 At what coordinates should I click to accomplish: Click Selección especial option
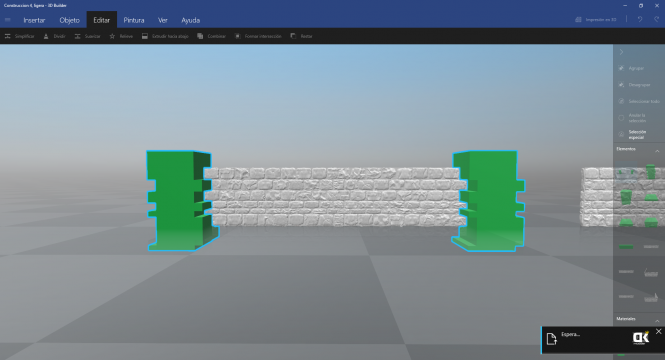tap(633, 135)
